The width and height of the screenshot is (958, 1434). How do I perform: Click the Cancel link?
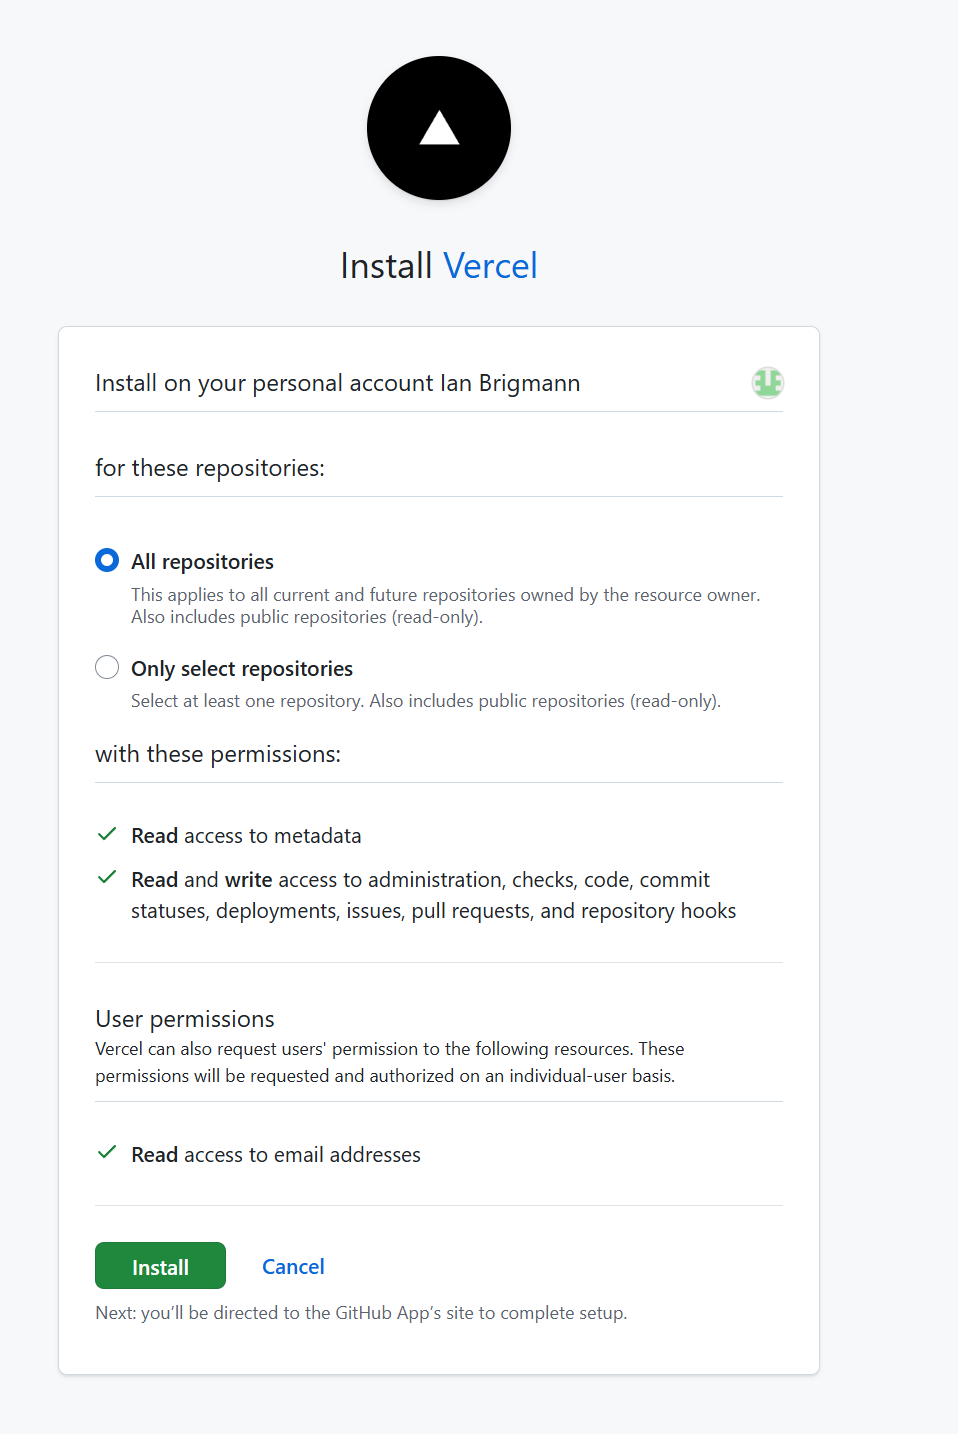point(293,1266)
